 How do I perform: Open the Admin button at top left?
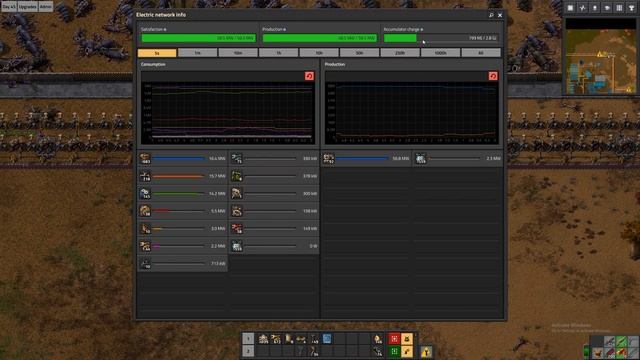(46, 7)
